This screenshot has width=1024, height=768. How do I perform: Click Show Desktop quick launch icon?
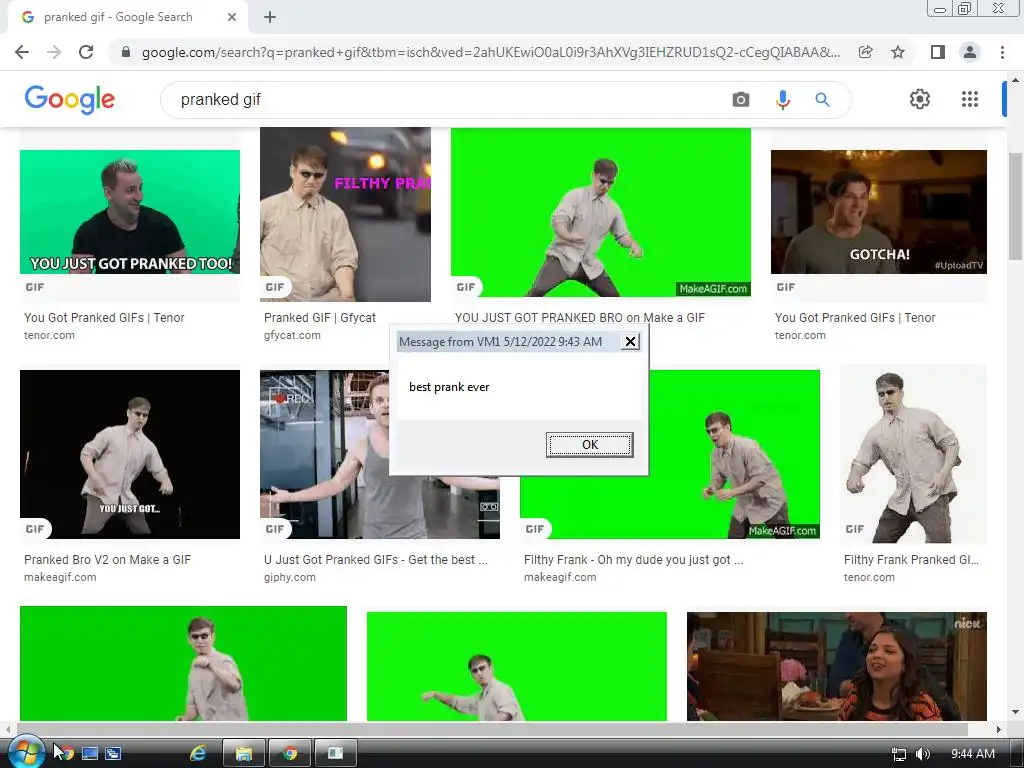tap(89, 754)
